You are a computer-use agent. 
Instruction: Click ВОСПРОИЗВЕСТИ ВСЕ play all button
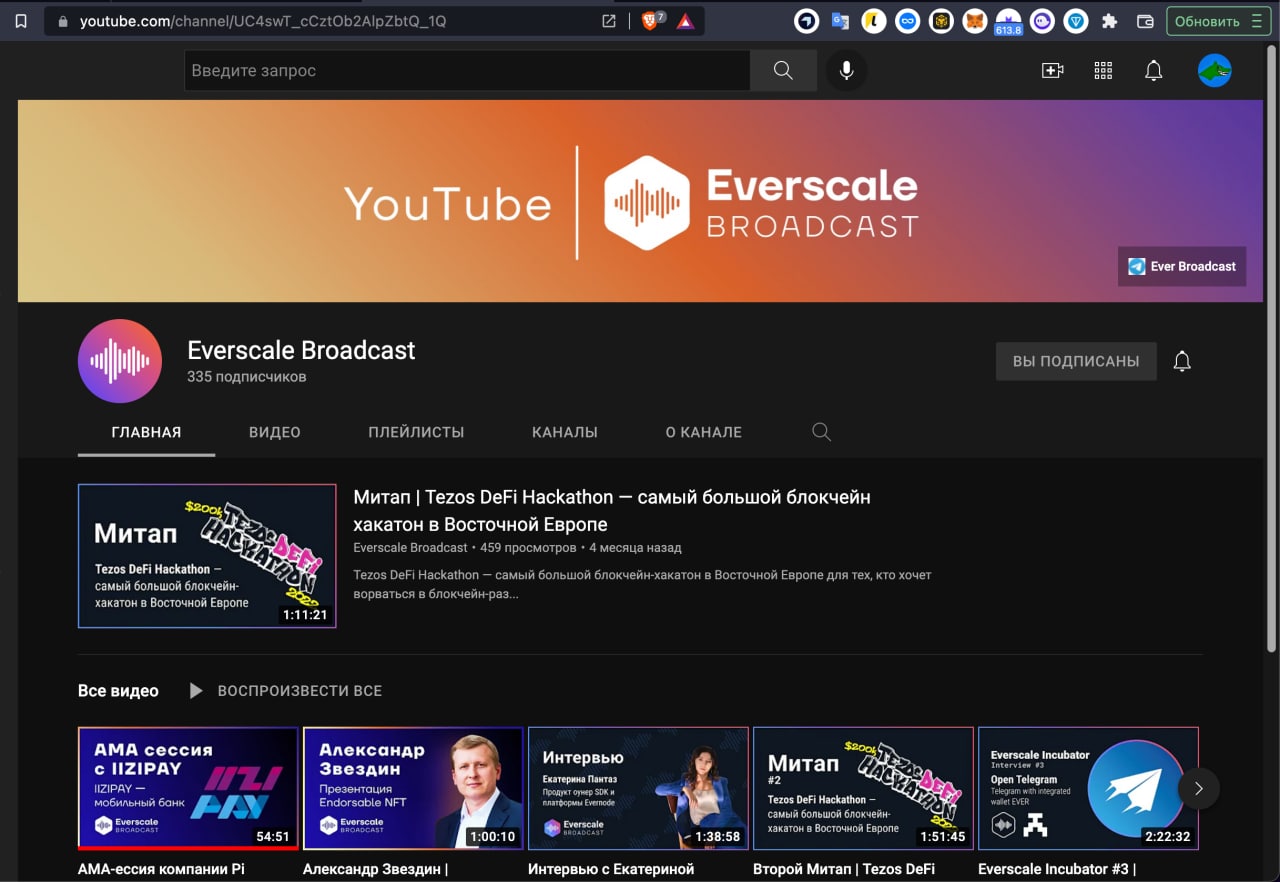286,691
